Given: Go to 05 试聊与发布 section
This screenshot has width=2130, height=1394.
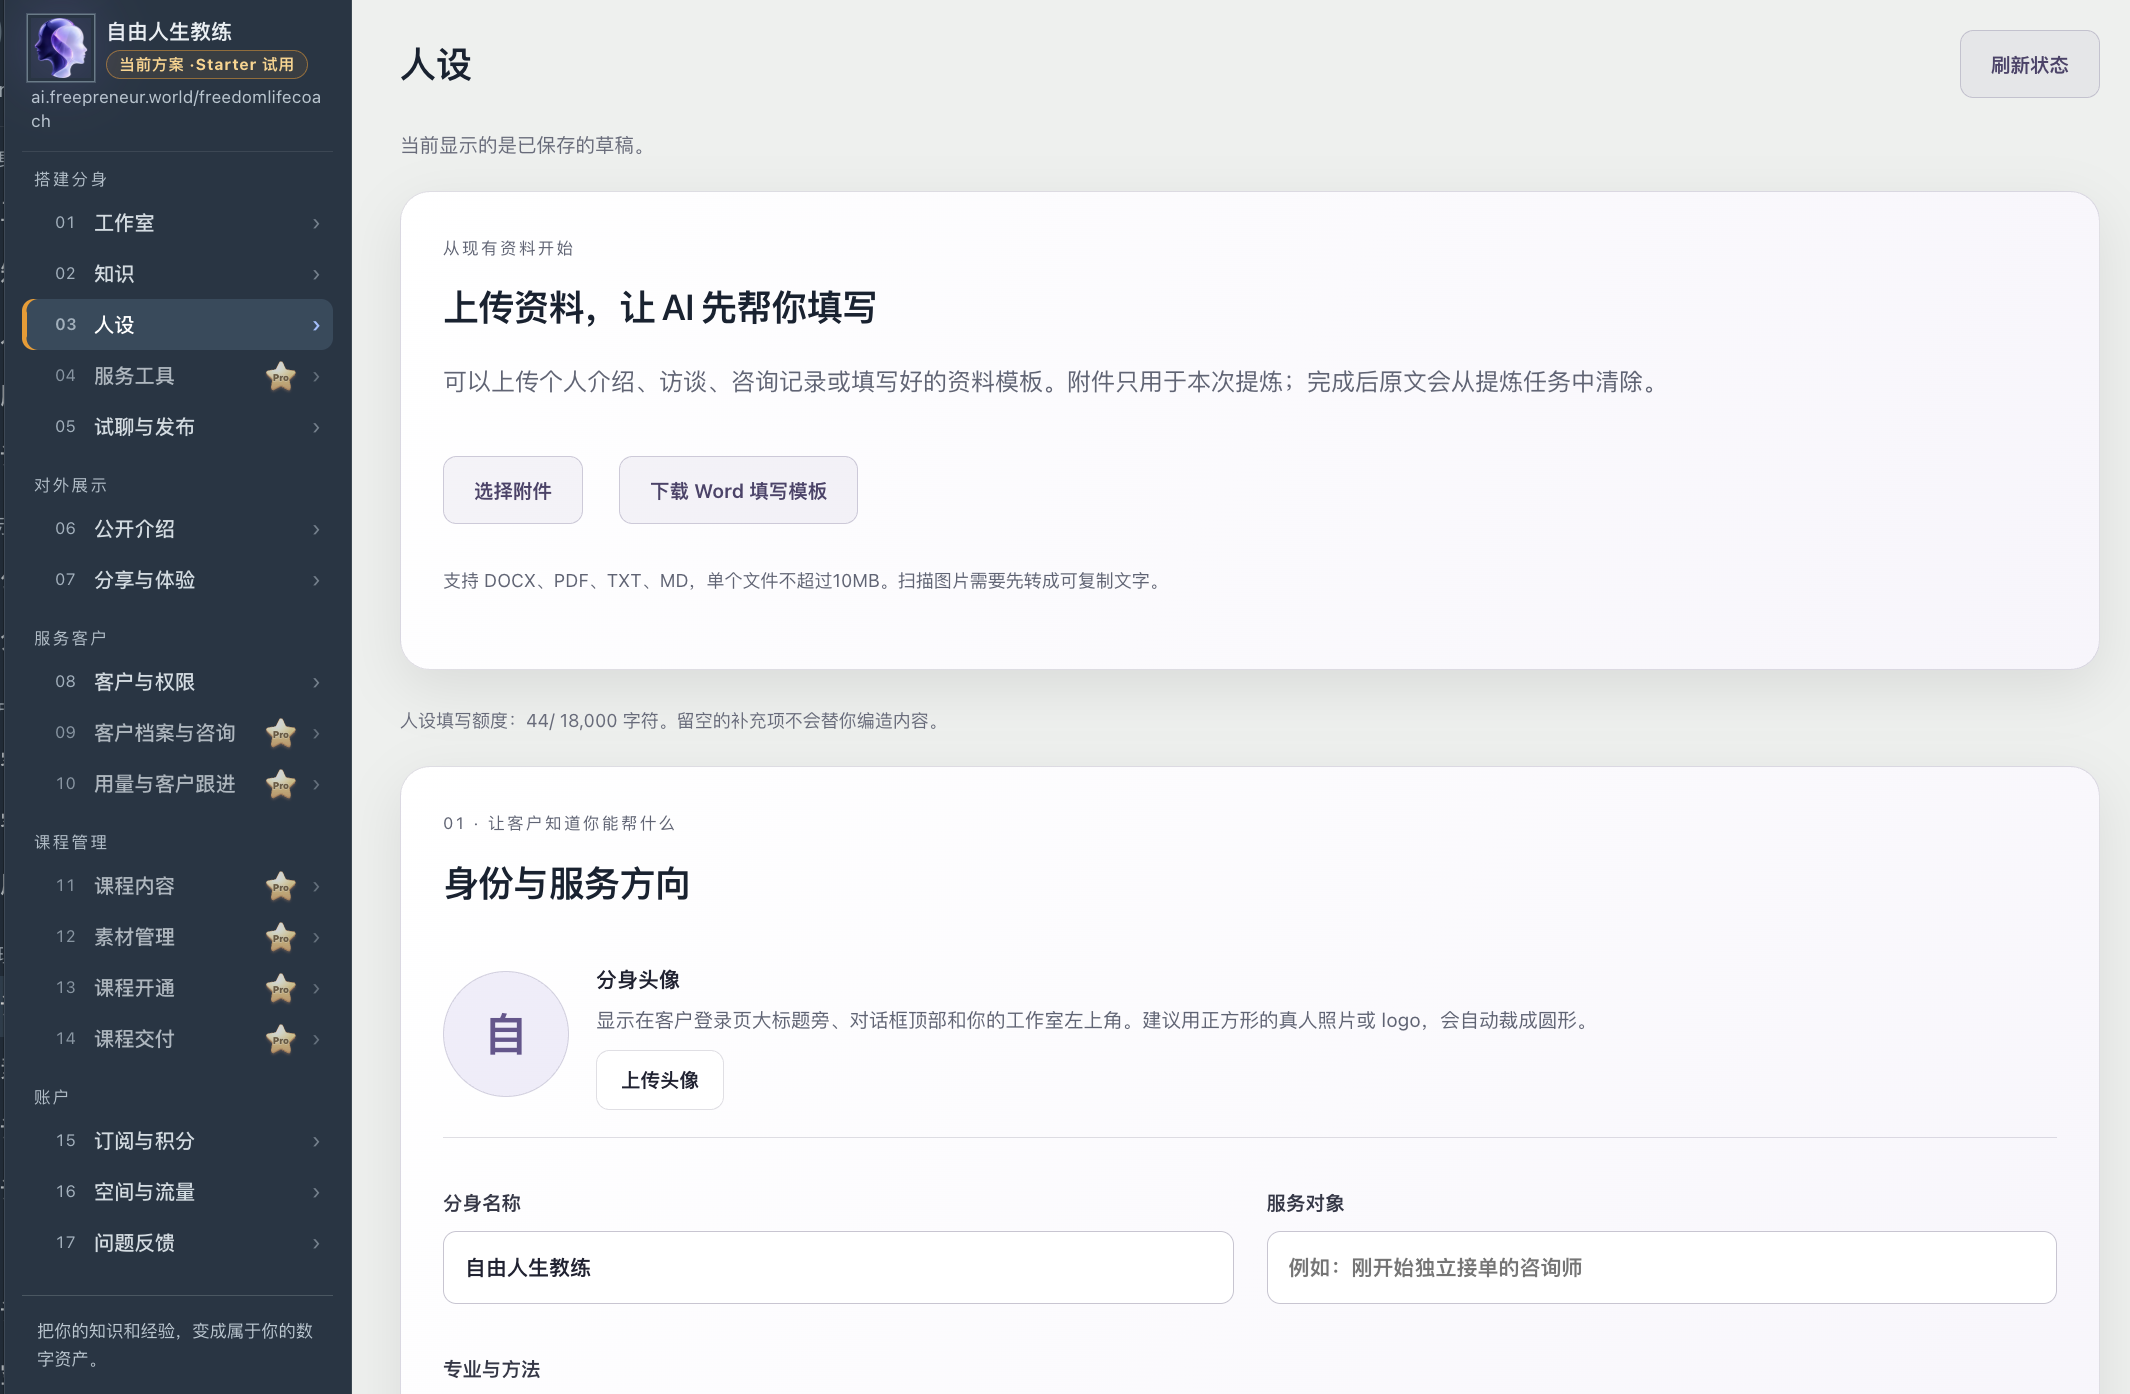Looking at the screenshot, I should [178, 427].
